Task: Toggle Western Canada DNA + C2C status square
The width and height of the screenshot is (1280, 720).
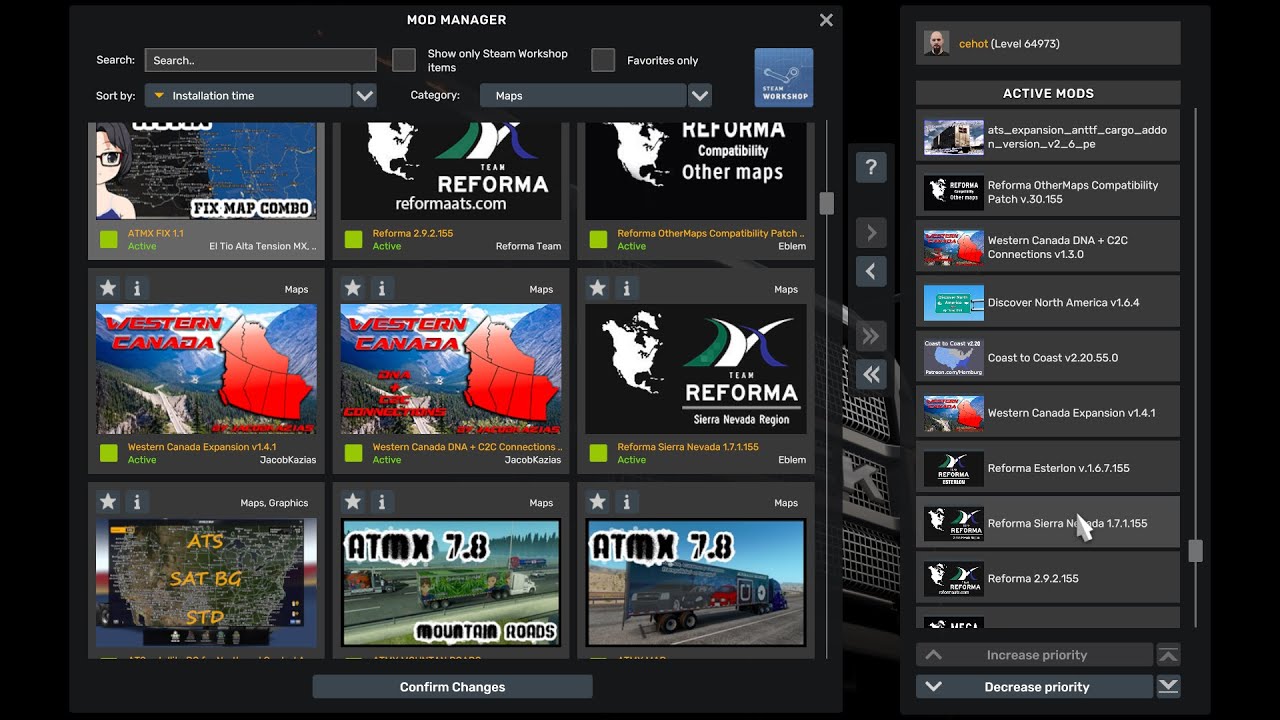Action: pyautogui.click(x=353, y=453)
